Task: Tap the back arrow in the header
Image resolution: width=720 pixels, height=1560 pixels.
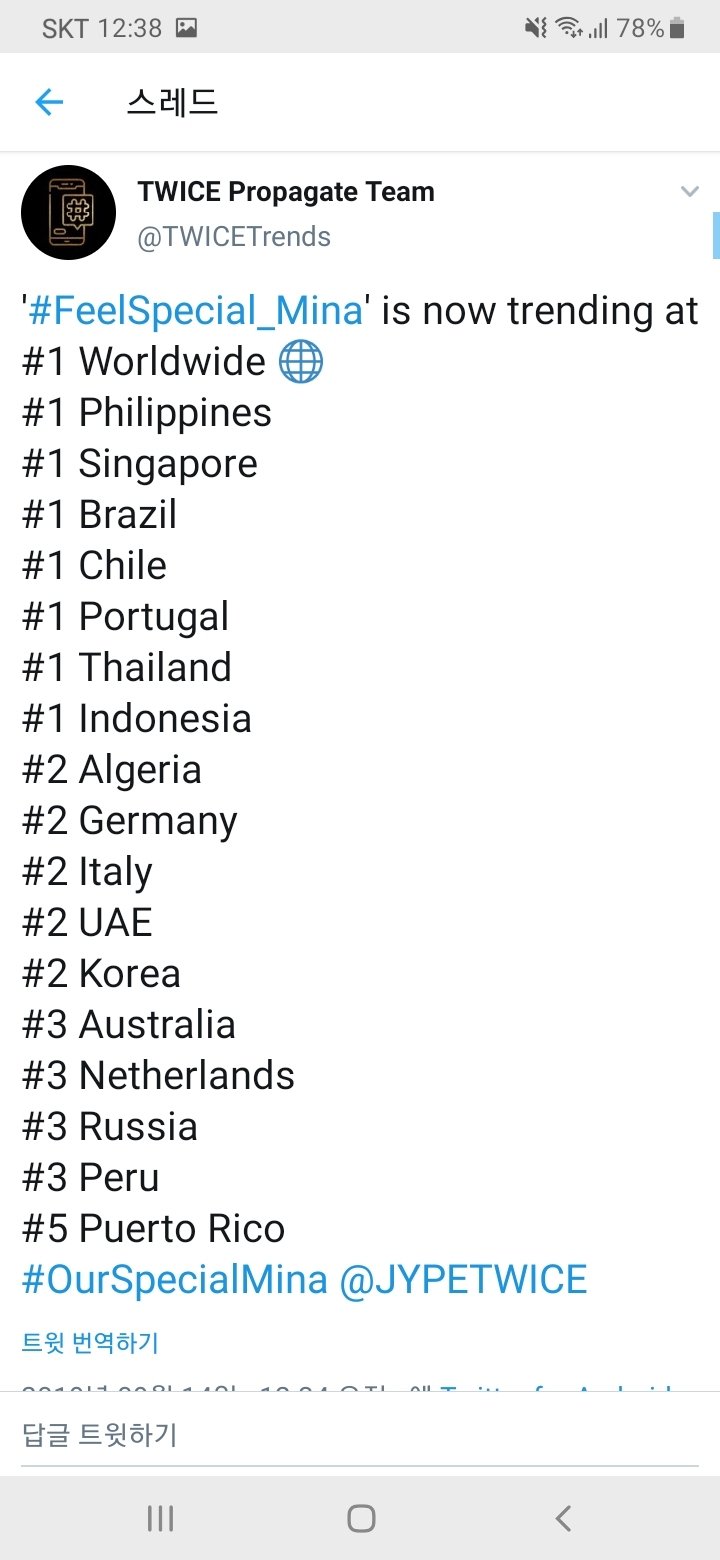Action: 49,102
